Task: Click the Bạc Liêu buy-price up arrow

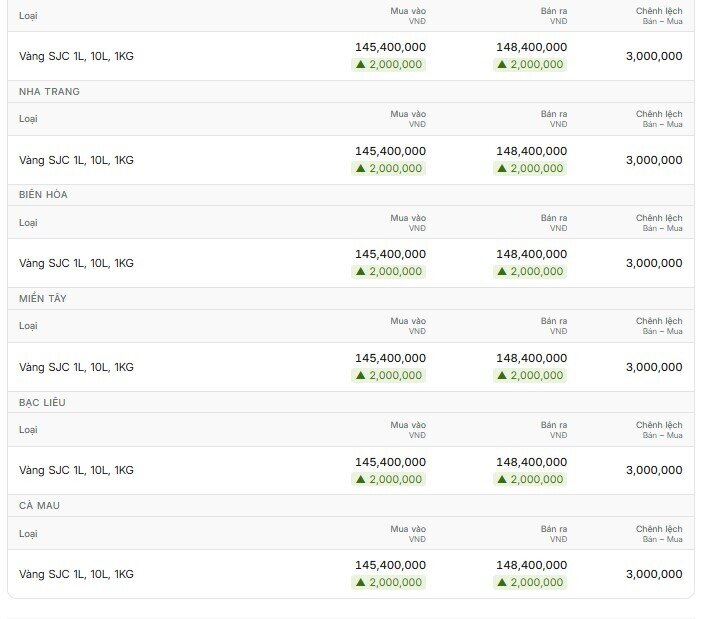Action: tap(360, 479)
